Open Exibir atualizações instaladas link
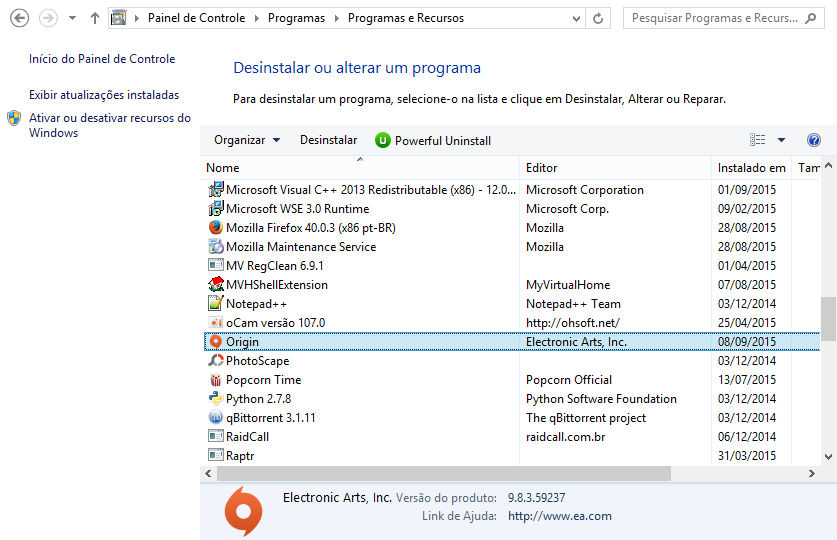 [104, 95]
